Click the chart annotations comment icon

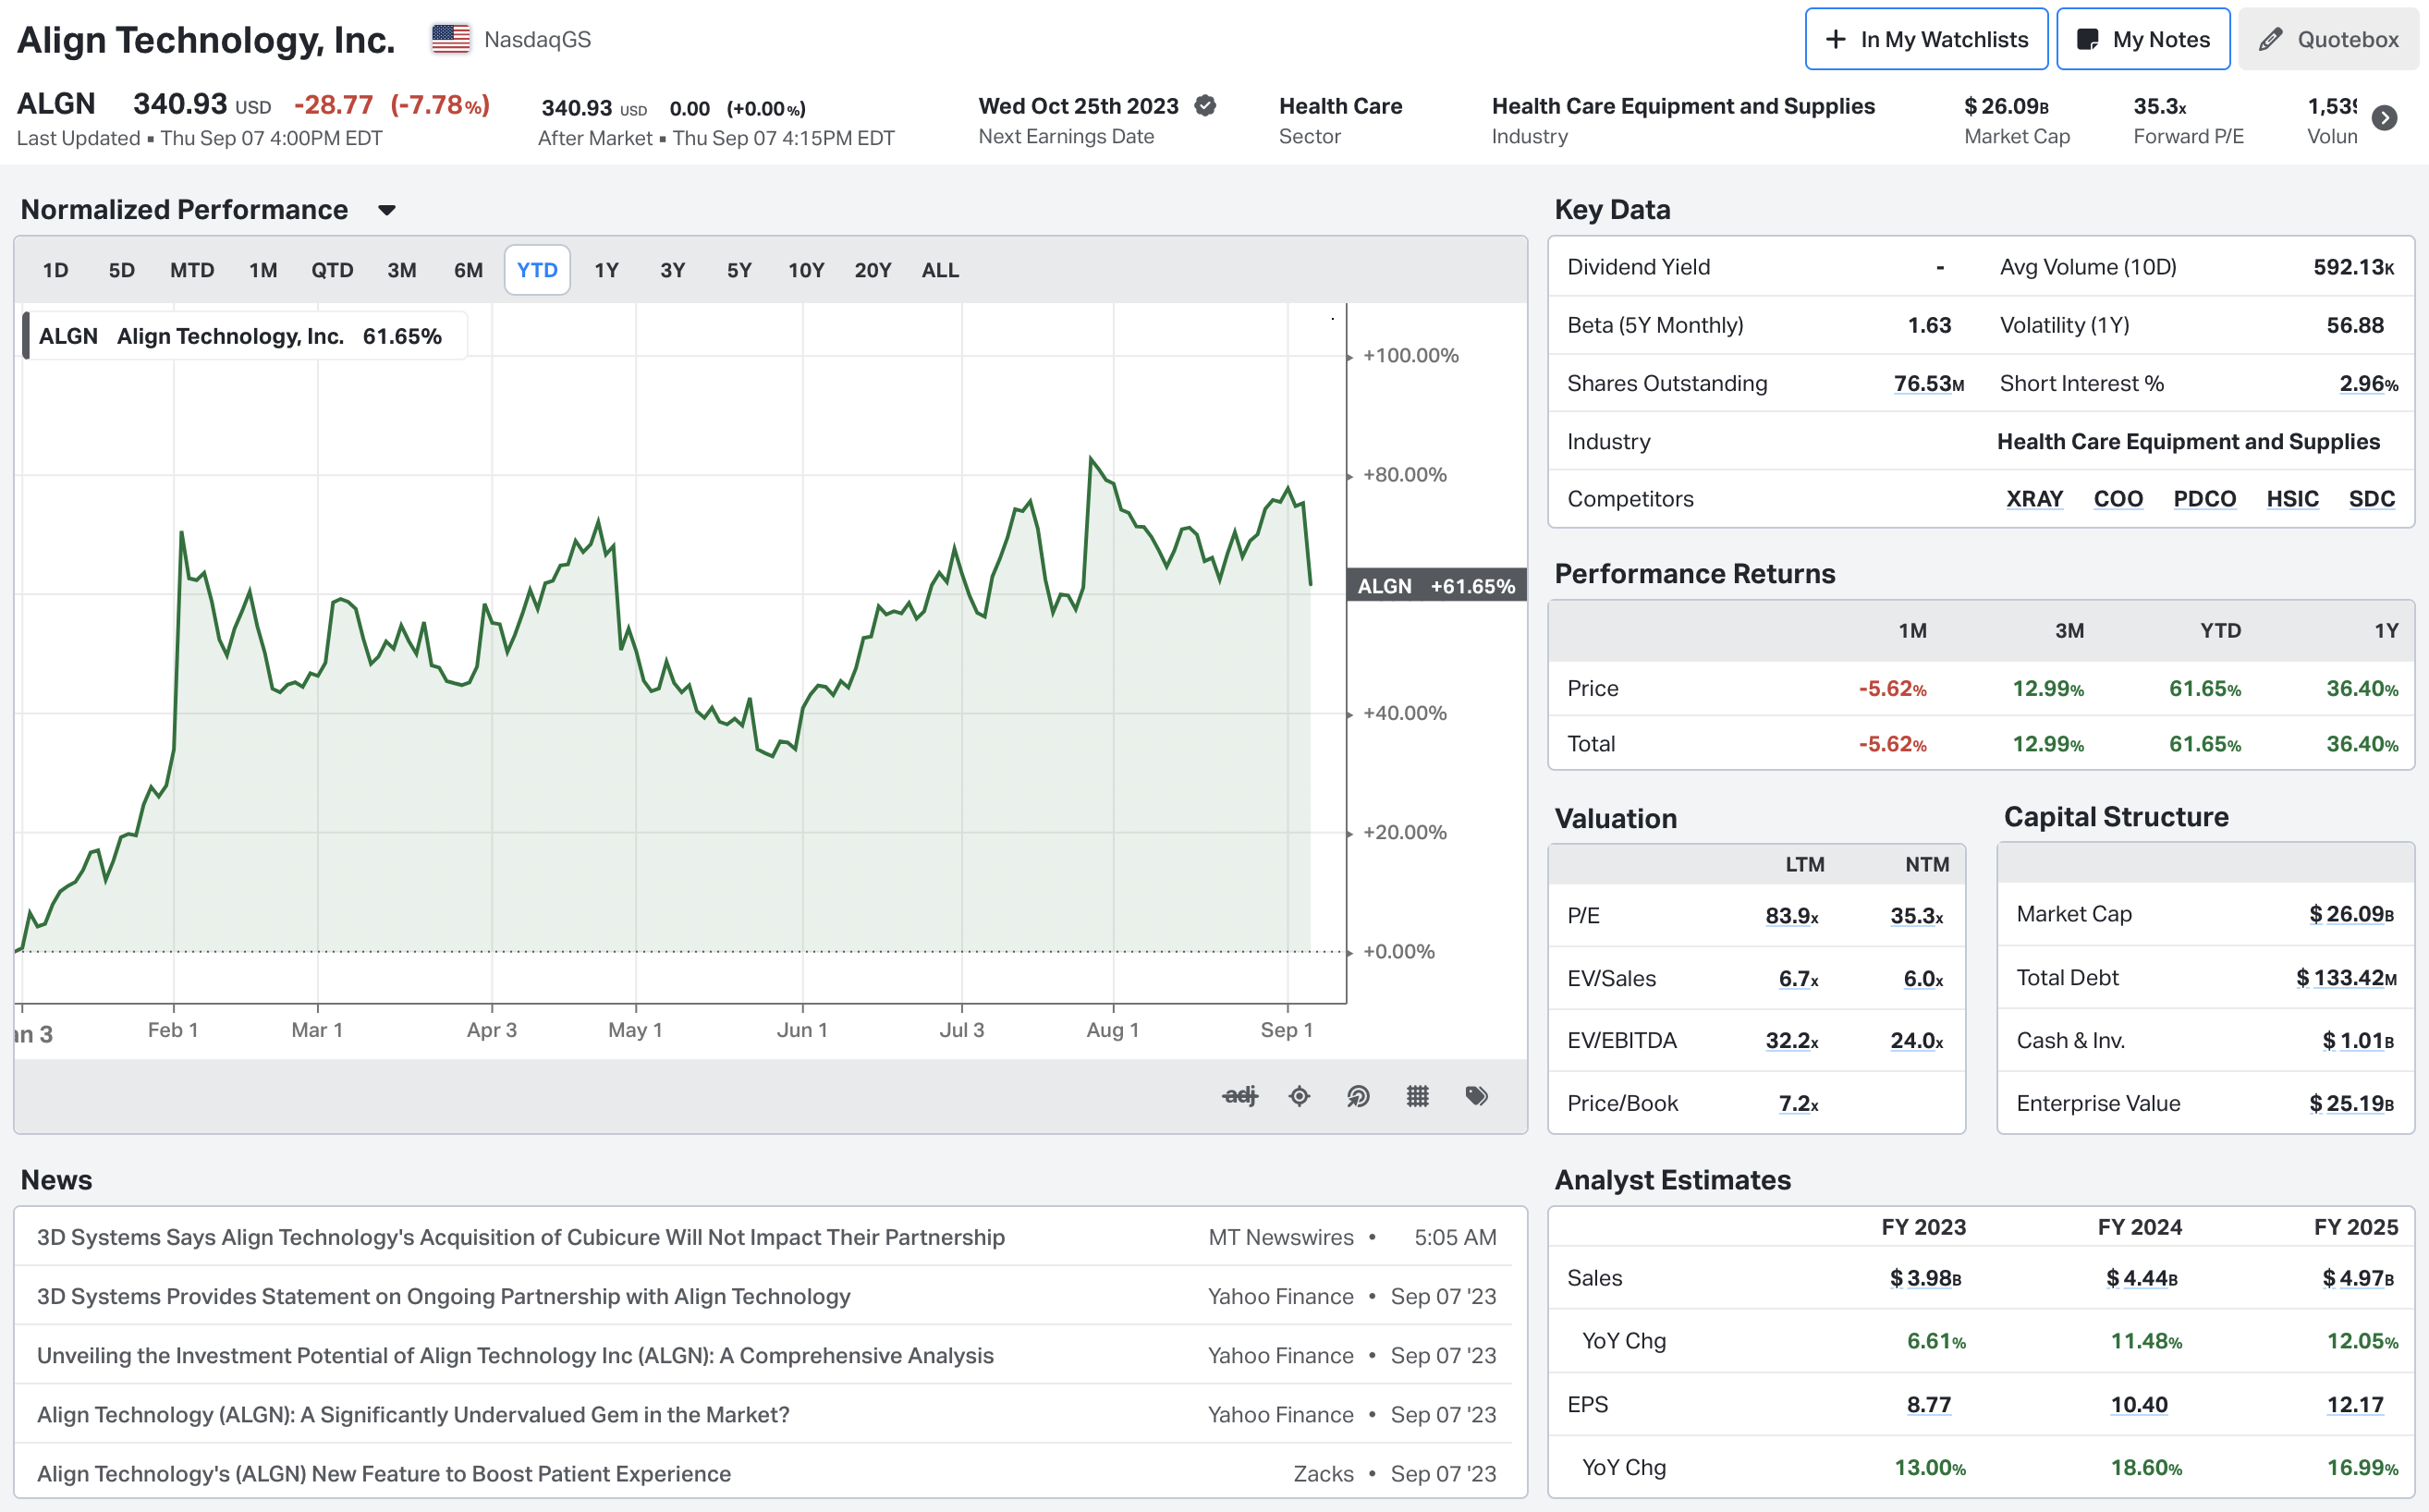pyautogui.click(x=1358, y=1096)
